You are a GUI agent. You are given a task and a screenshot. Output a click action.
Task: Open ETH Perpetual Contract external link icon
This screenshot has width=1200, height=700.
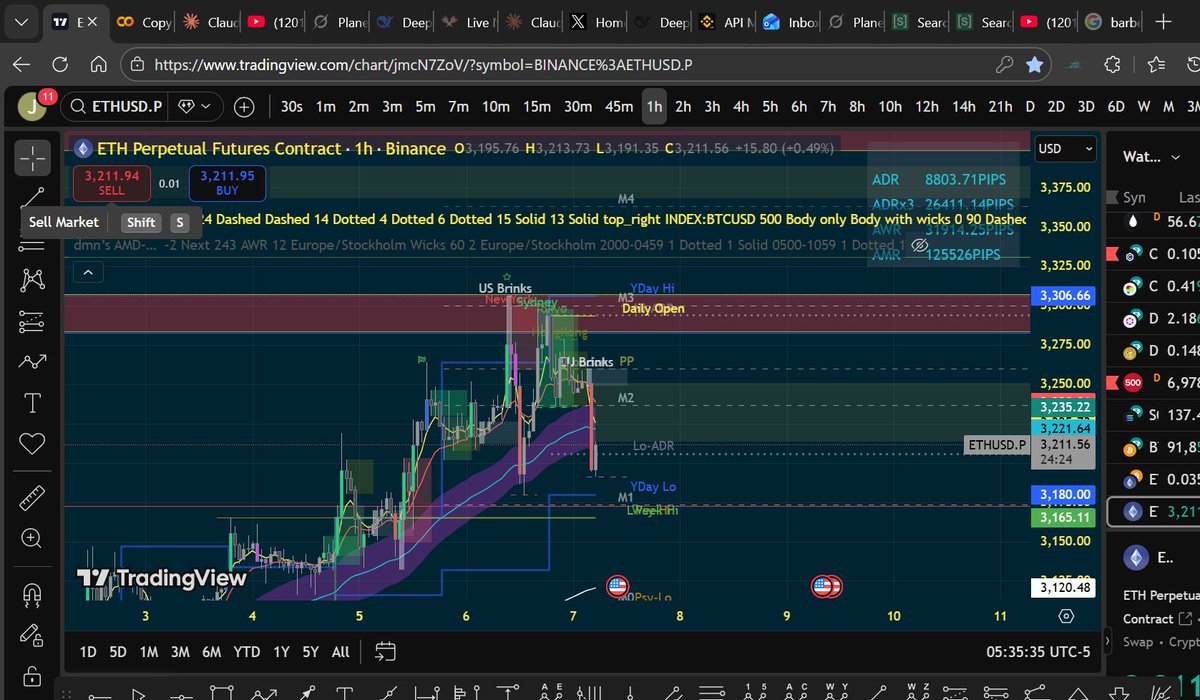click(x=1186, y=619)
